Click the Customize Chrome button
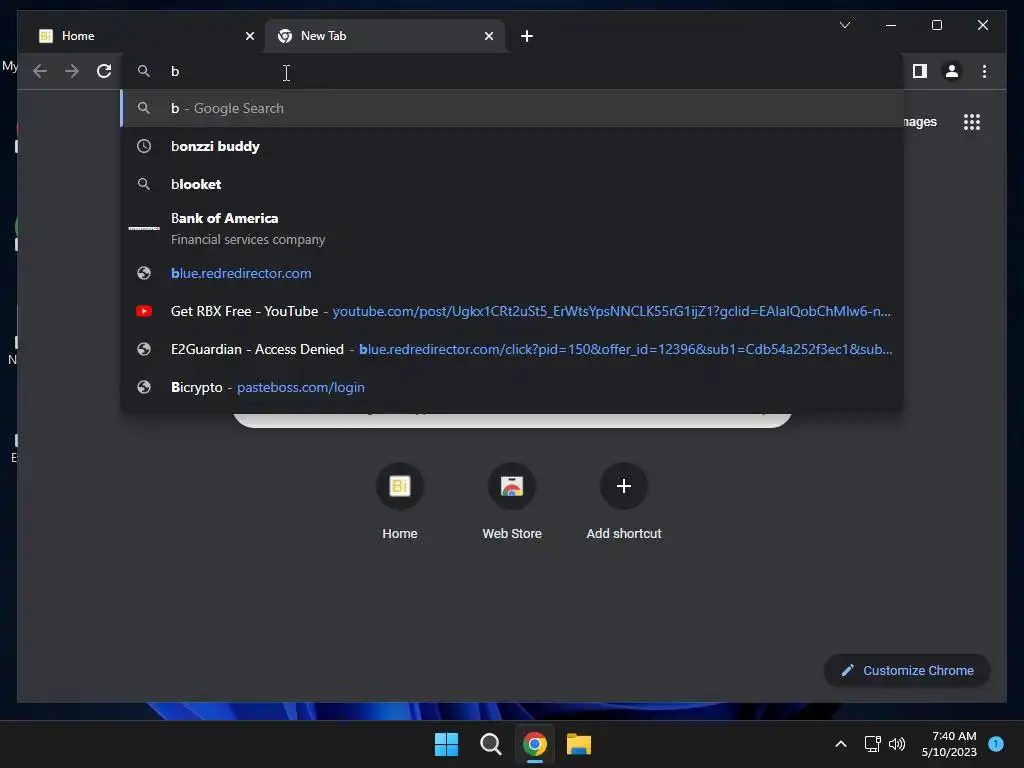Image resolution: width=1024 pixels, height=768 pixels. pos(907,670)
